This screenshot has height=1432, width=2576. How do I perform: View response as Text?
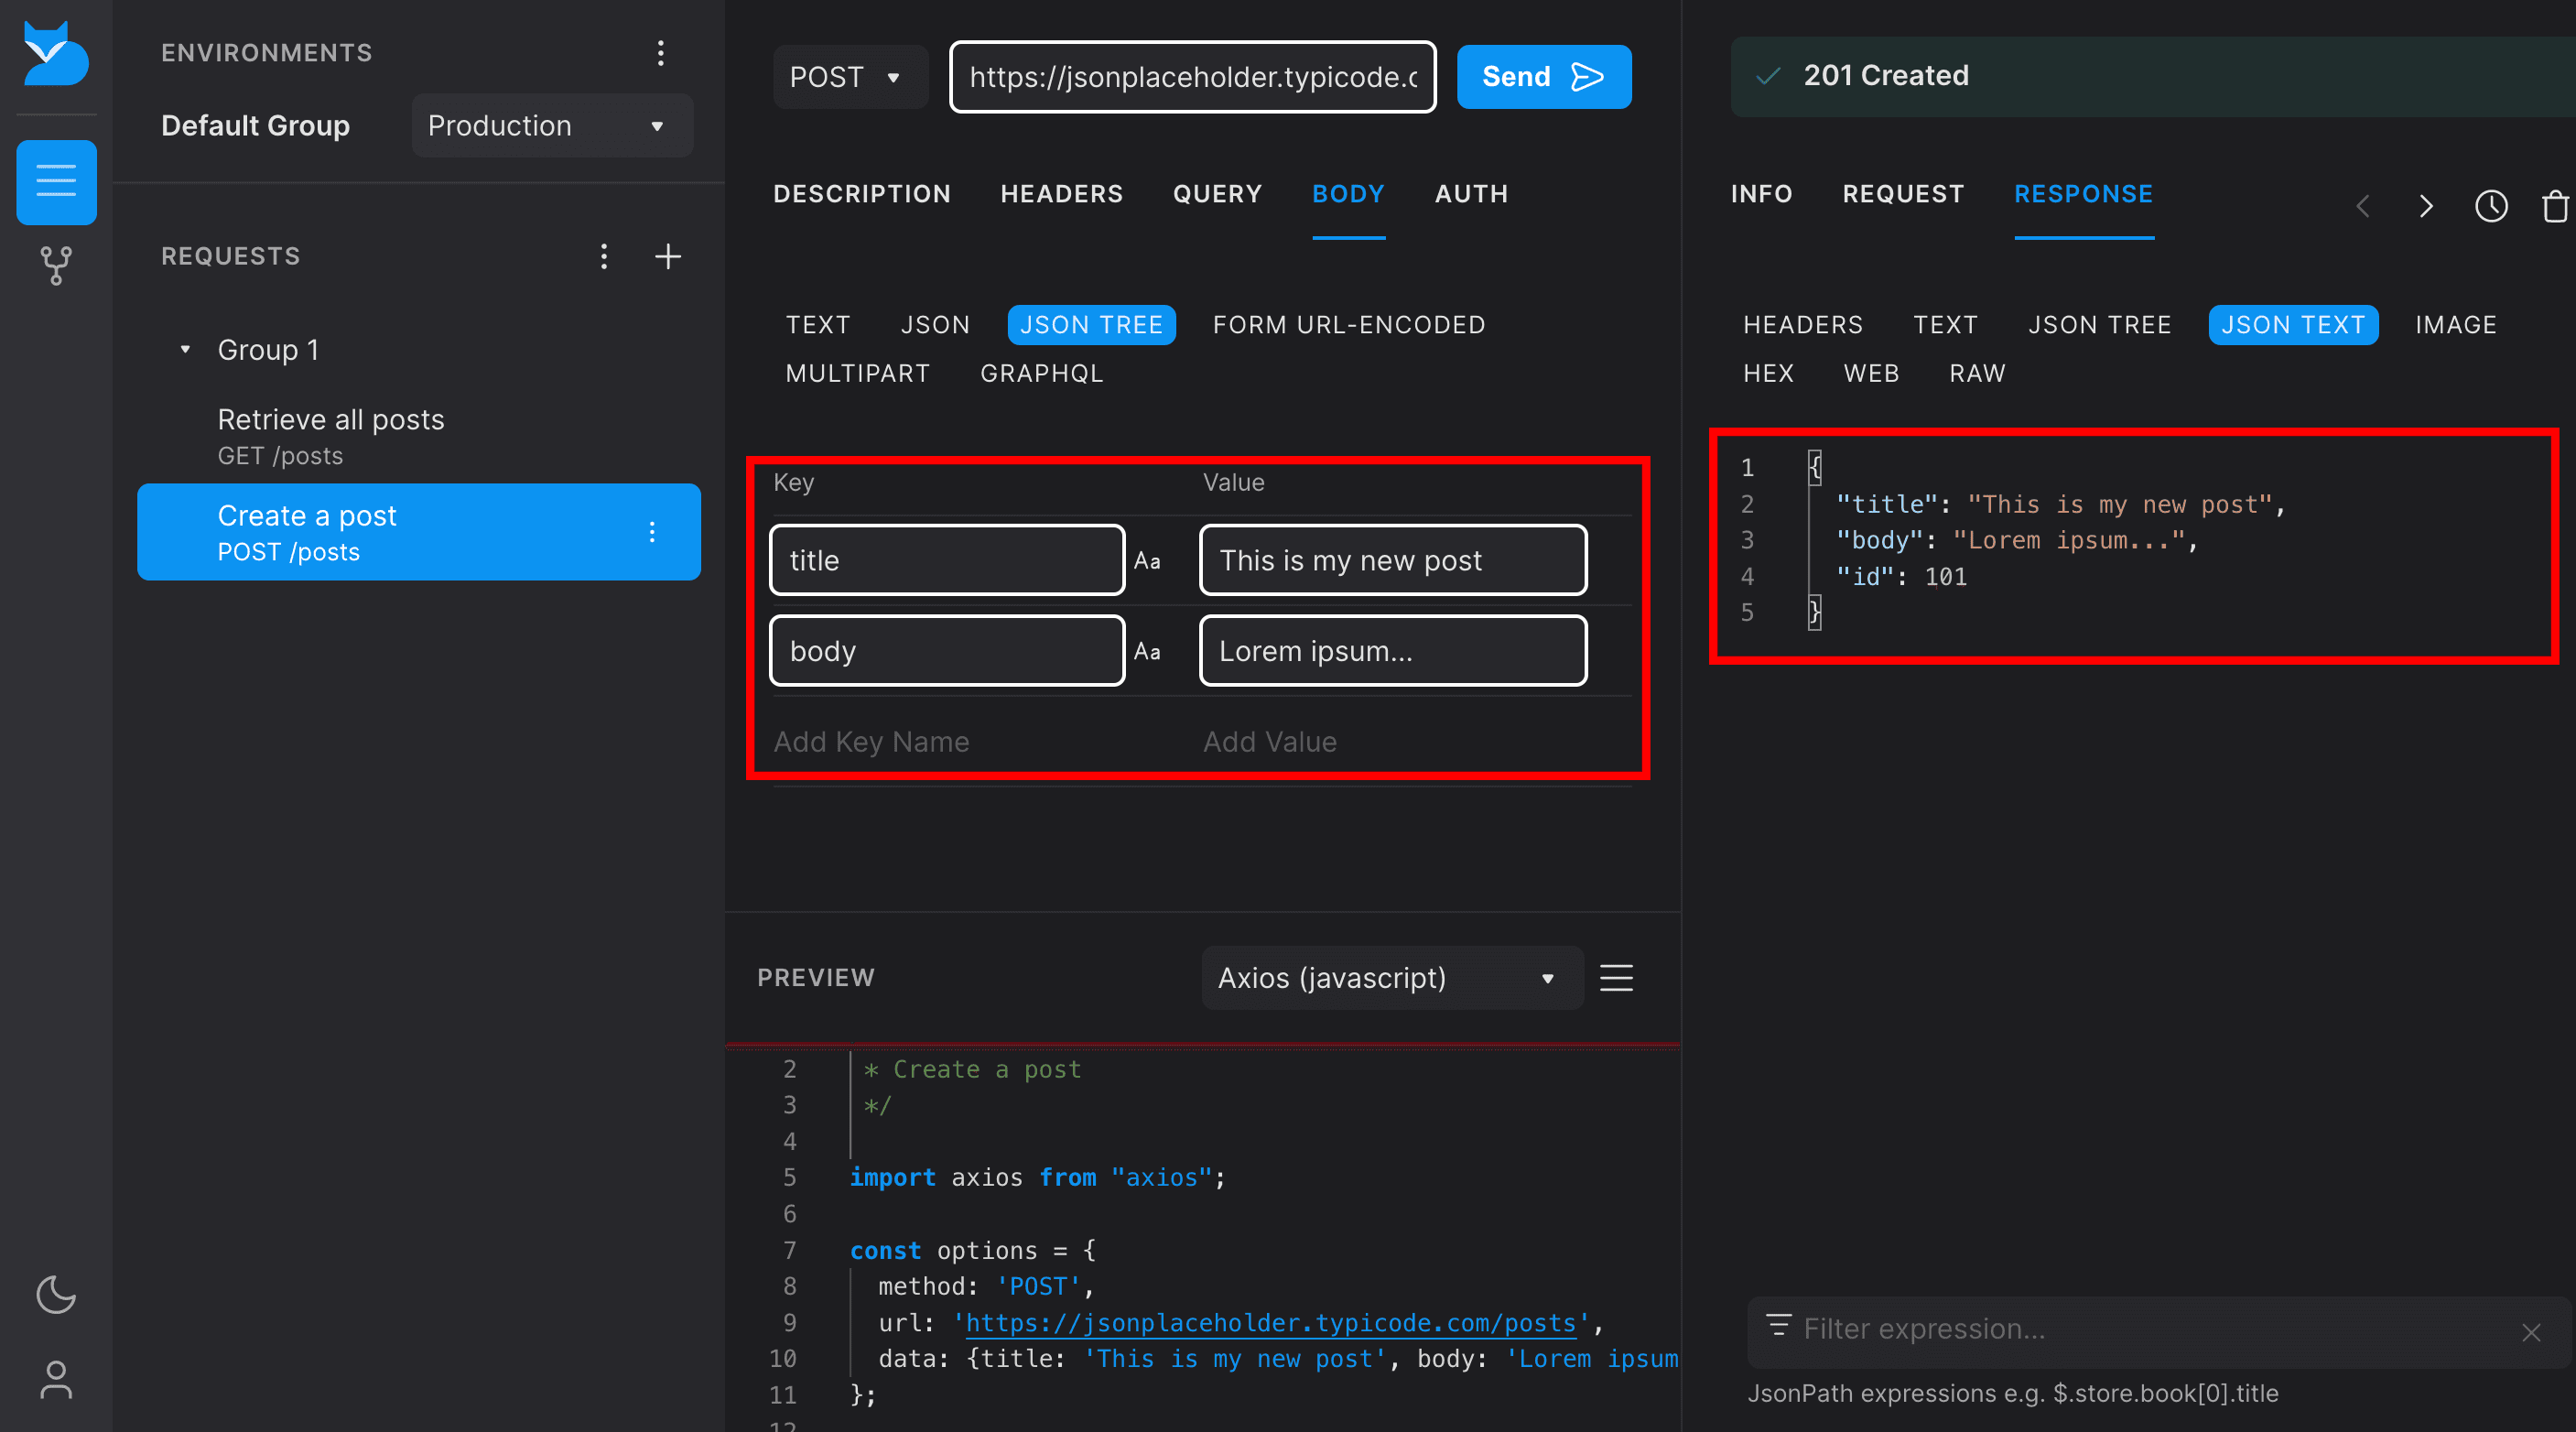coord(1946,325)
